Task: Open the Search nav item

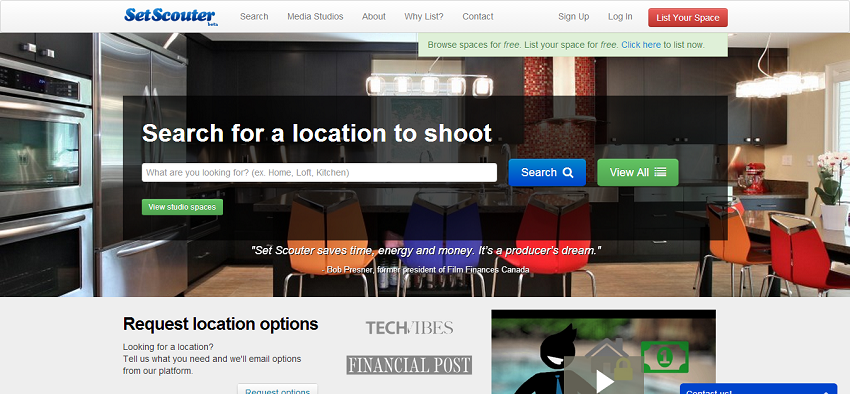Action: 254,16
